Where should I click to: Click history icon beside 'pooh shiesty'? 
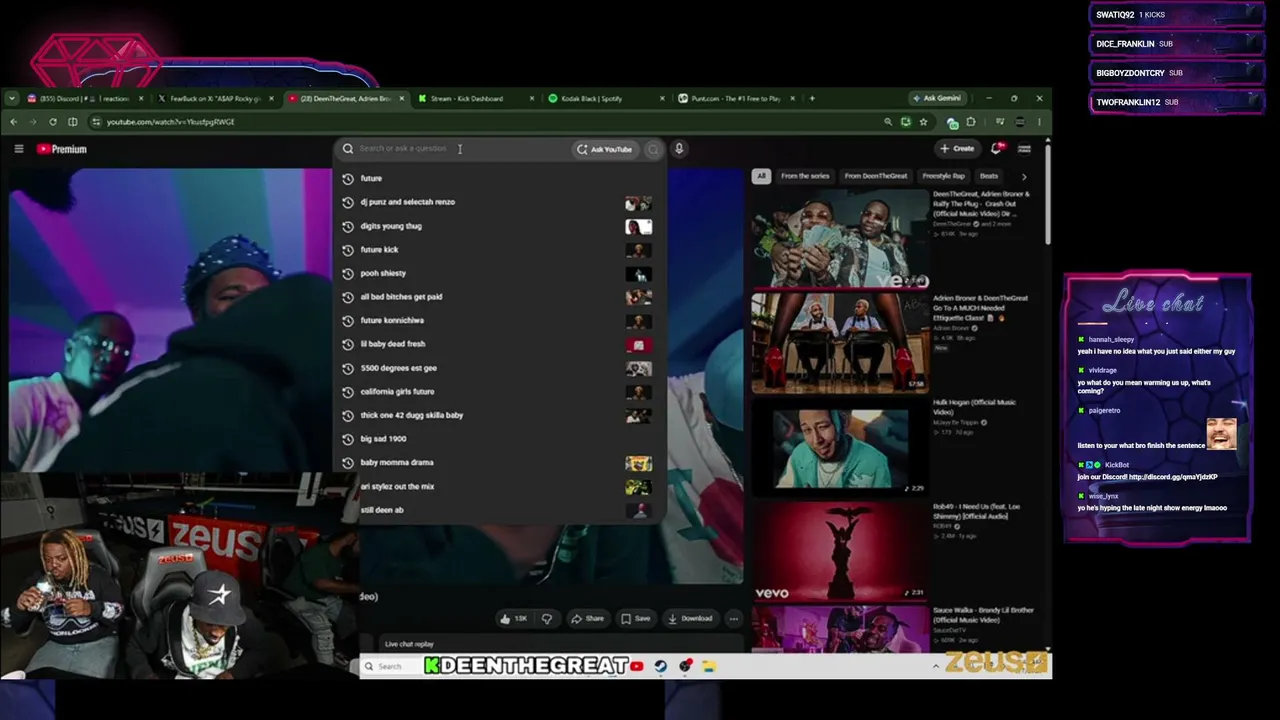(x=348, y=273)
